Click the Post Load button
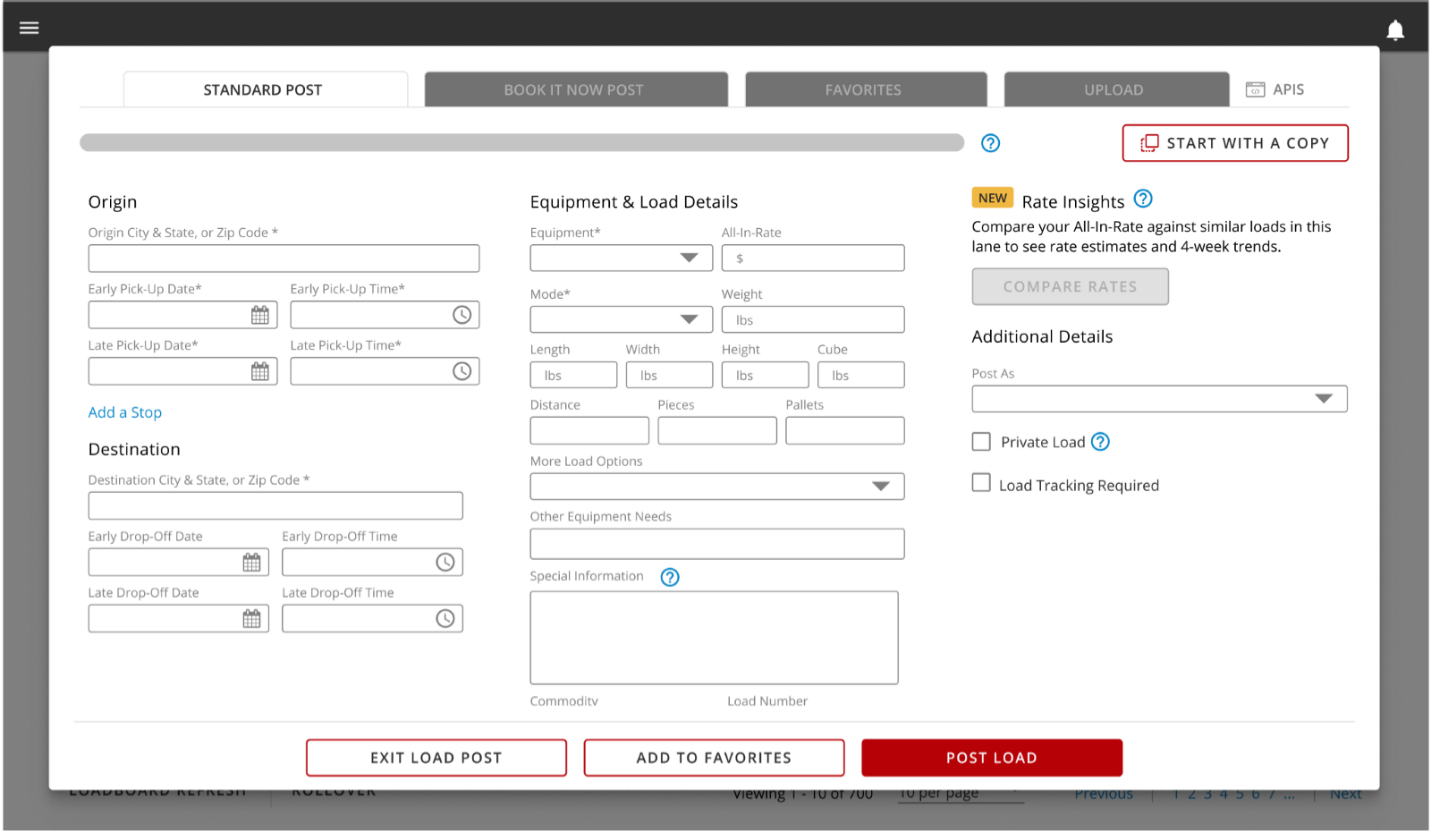The width and height of the screenshot is (1431, 831). click(992, 758)
